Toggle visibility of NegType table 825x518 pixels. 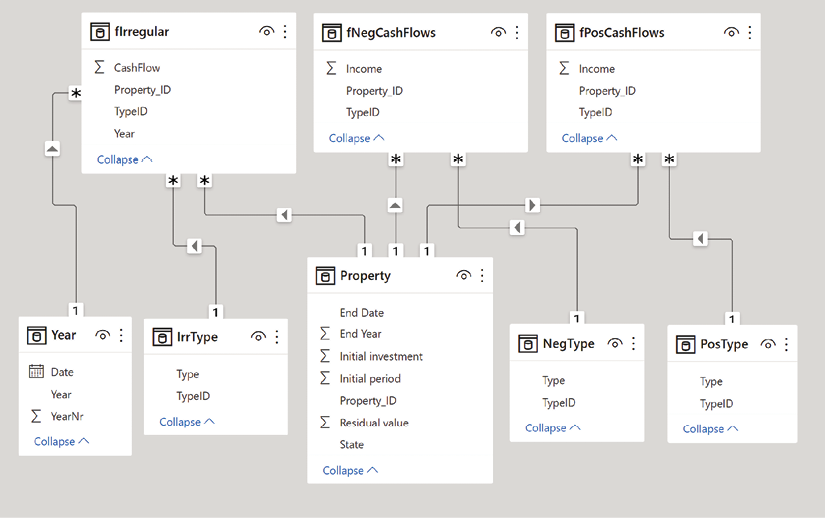pyautogui.click(x=615, y=344)
